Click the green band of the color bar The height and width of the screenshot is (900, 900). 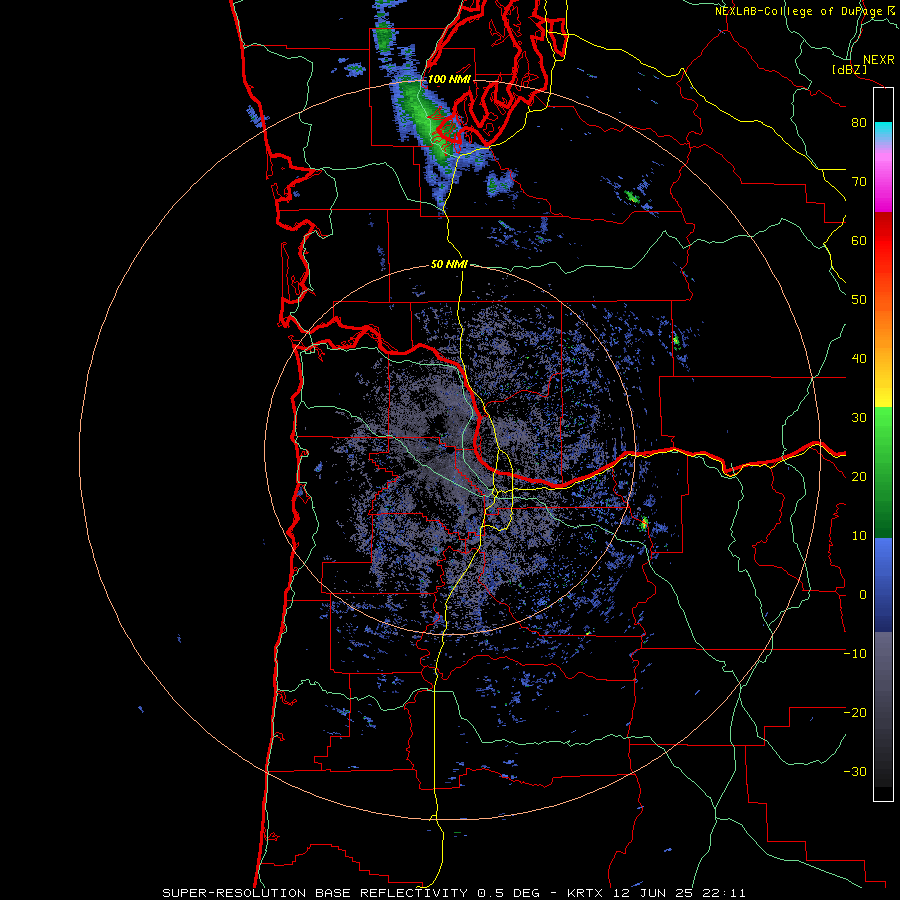point(883,472)
